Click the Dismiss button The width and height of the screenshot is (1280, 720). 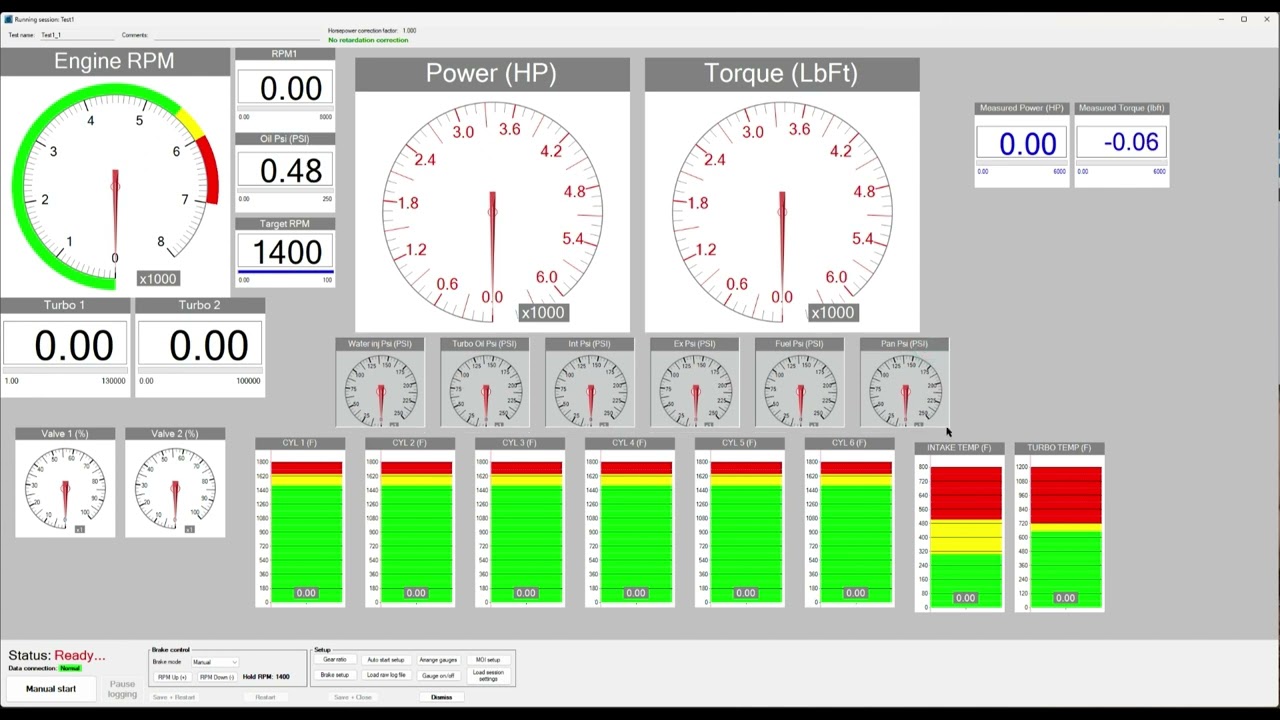coord(441,697)
